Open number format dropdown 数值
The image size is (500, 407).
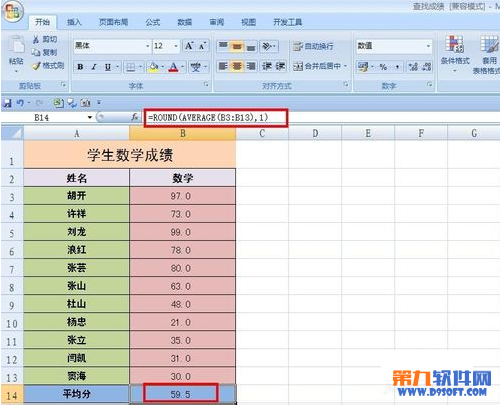tap(428, 46)
